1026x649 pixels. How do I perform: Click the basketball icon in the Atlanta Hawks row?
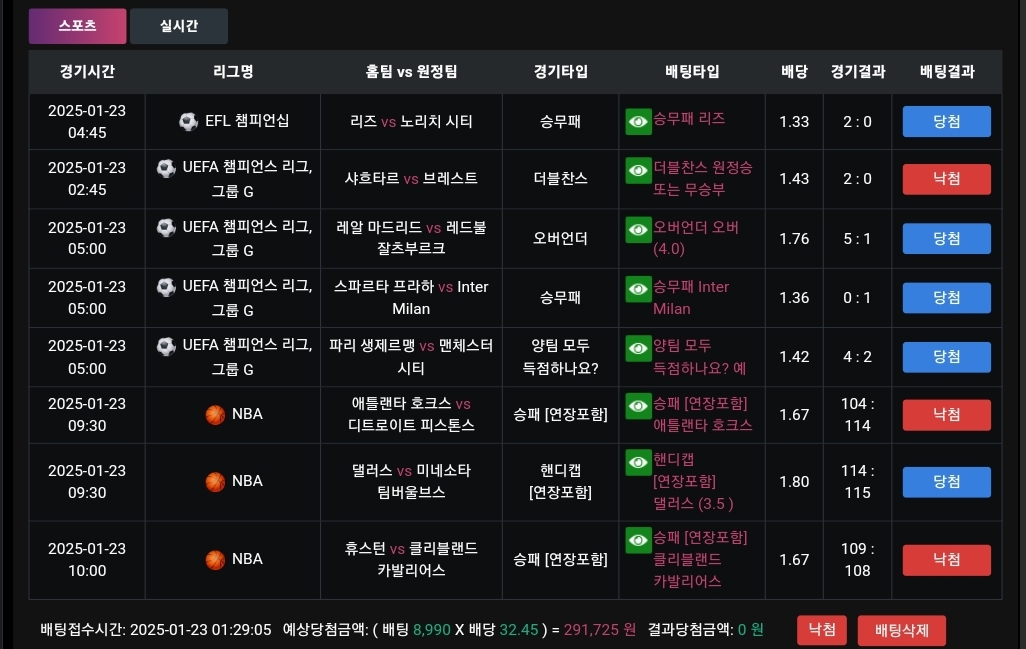pyautogui.click(x=215, y=414)
